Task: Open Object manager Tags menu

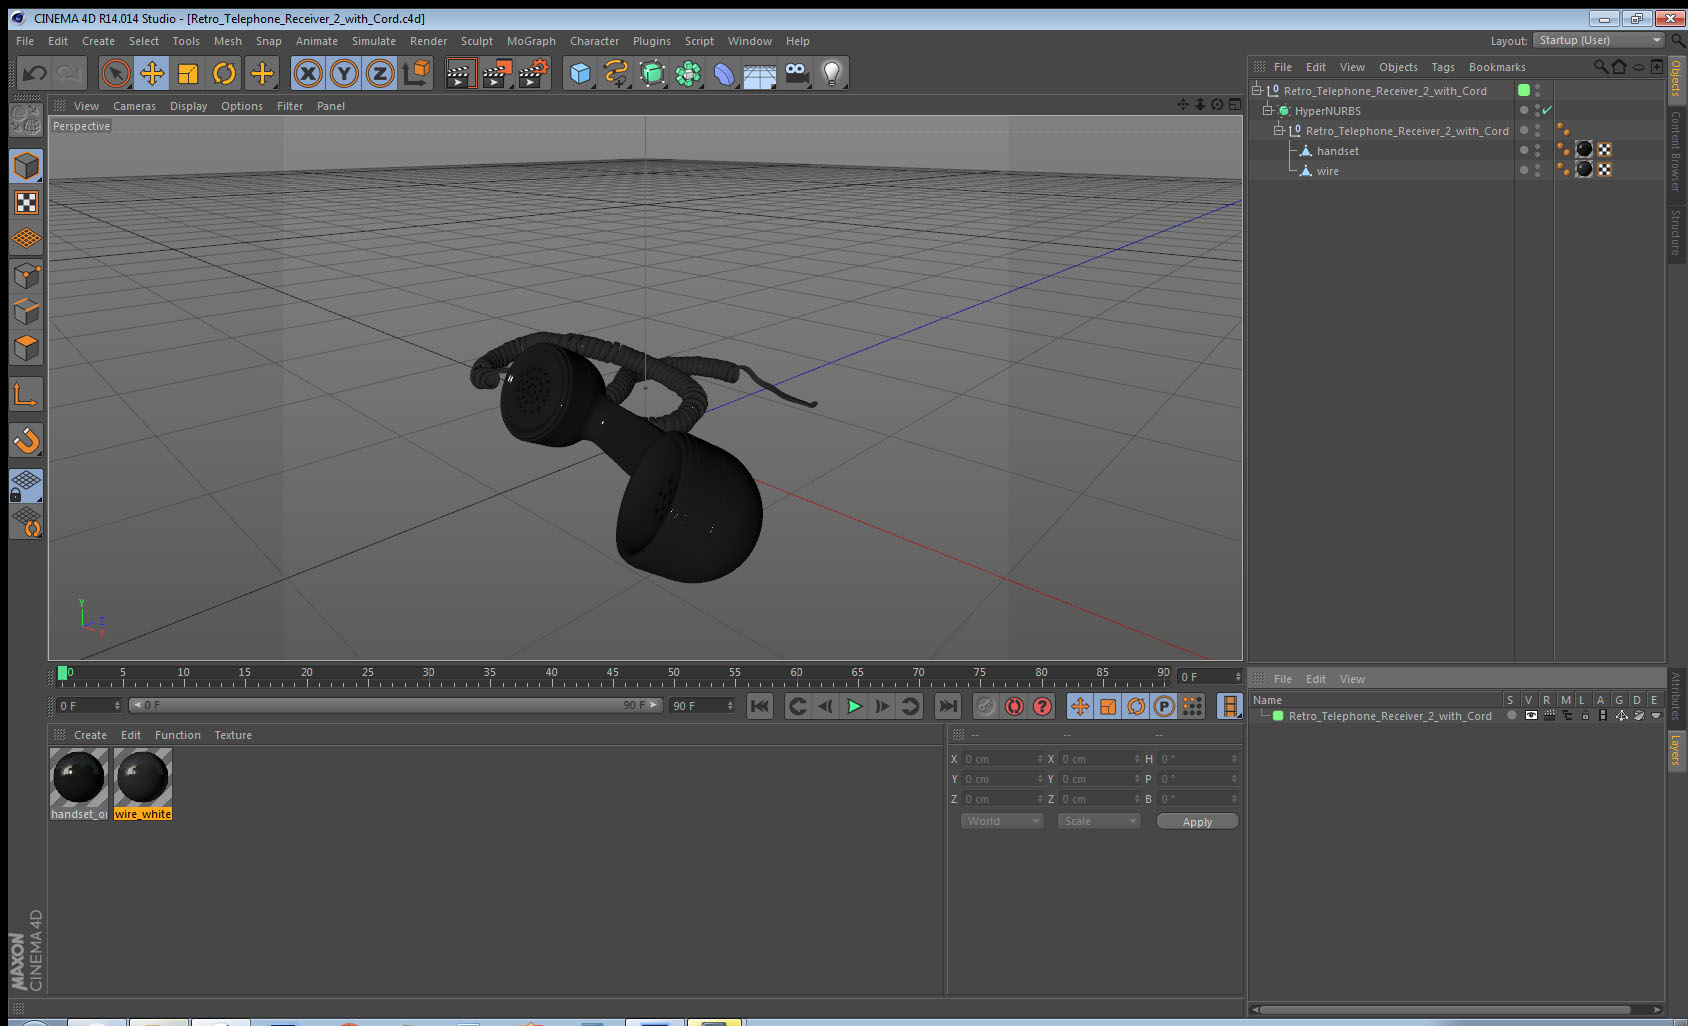Action: coord(1442,67)
